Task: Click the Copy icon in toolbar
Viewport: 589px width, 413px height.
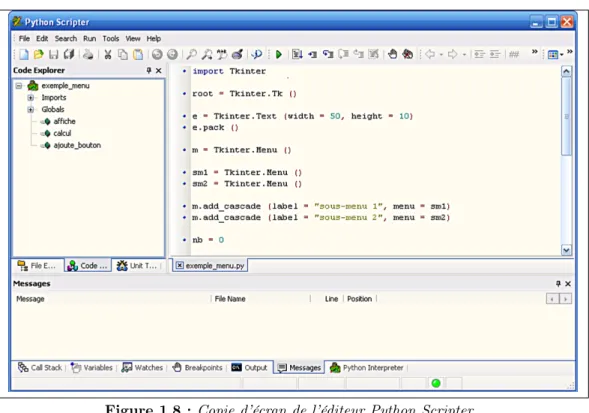Action: point(123,54)
